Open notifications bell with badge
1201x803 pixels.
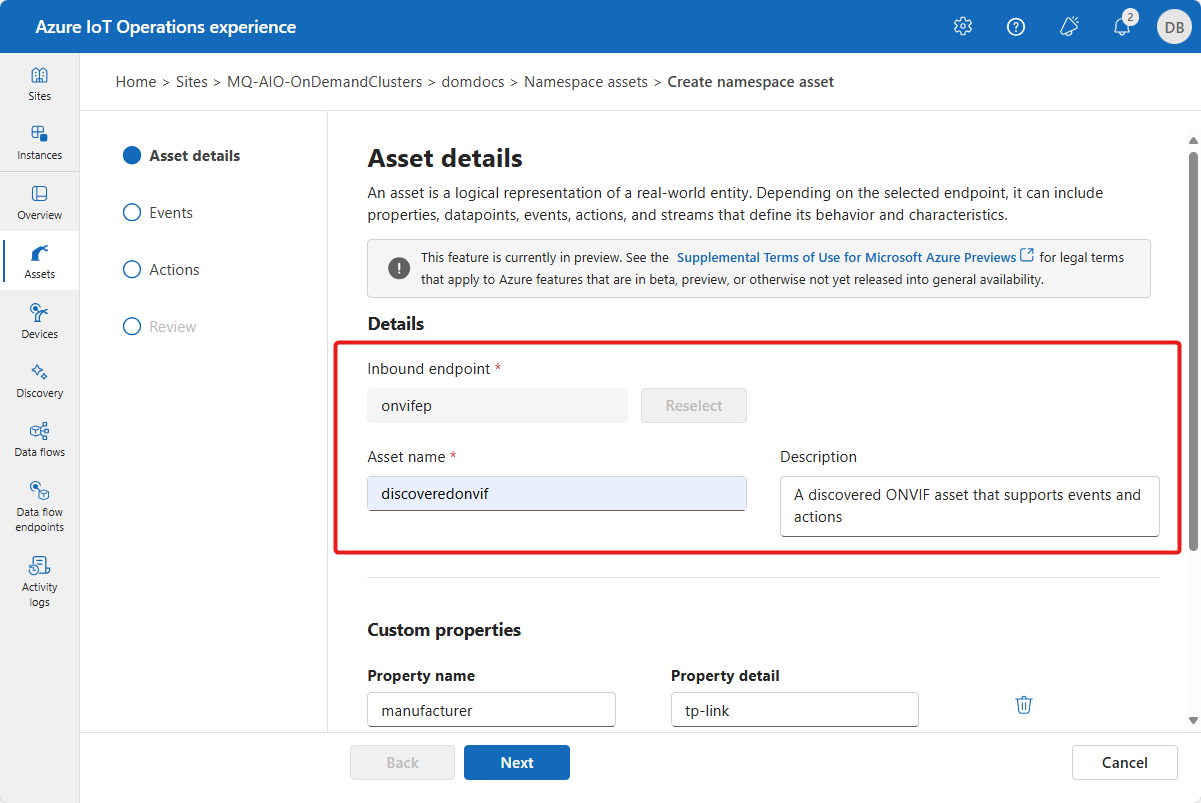coord(1122,27)
